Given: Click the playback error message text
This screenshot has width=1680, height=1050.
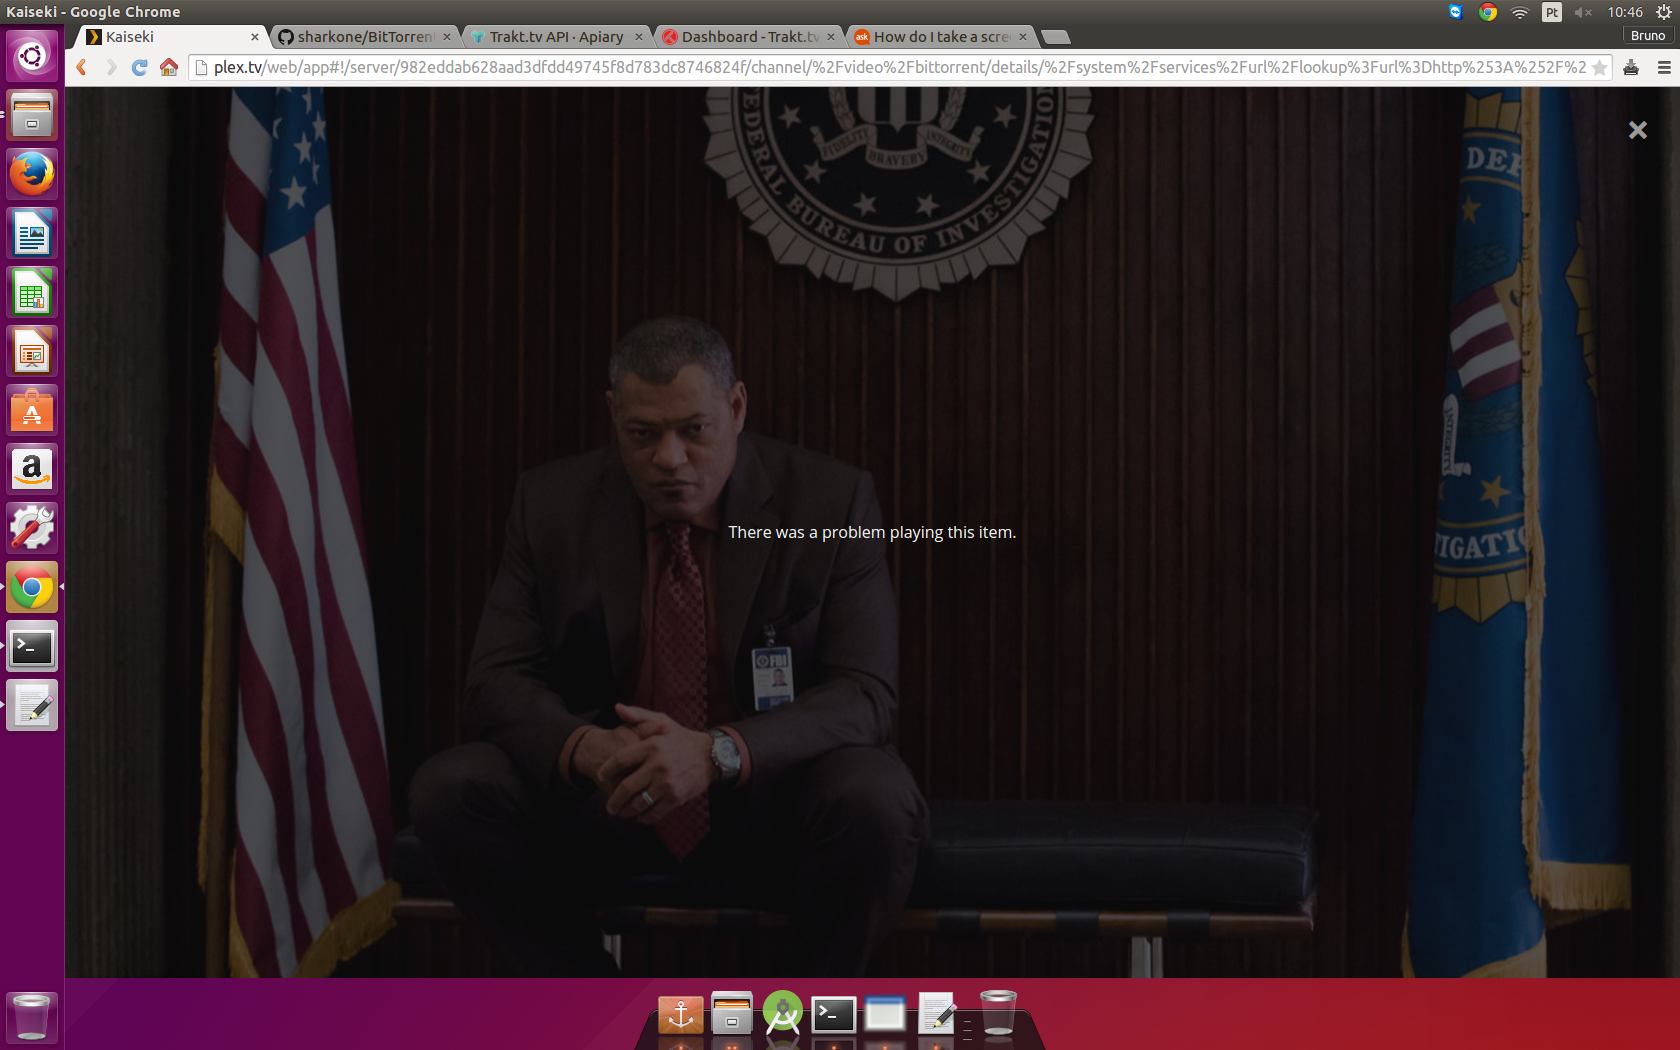Looking at the screenshot, I should click(872, 532).
